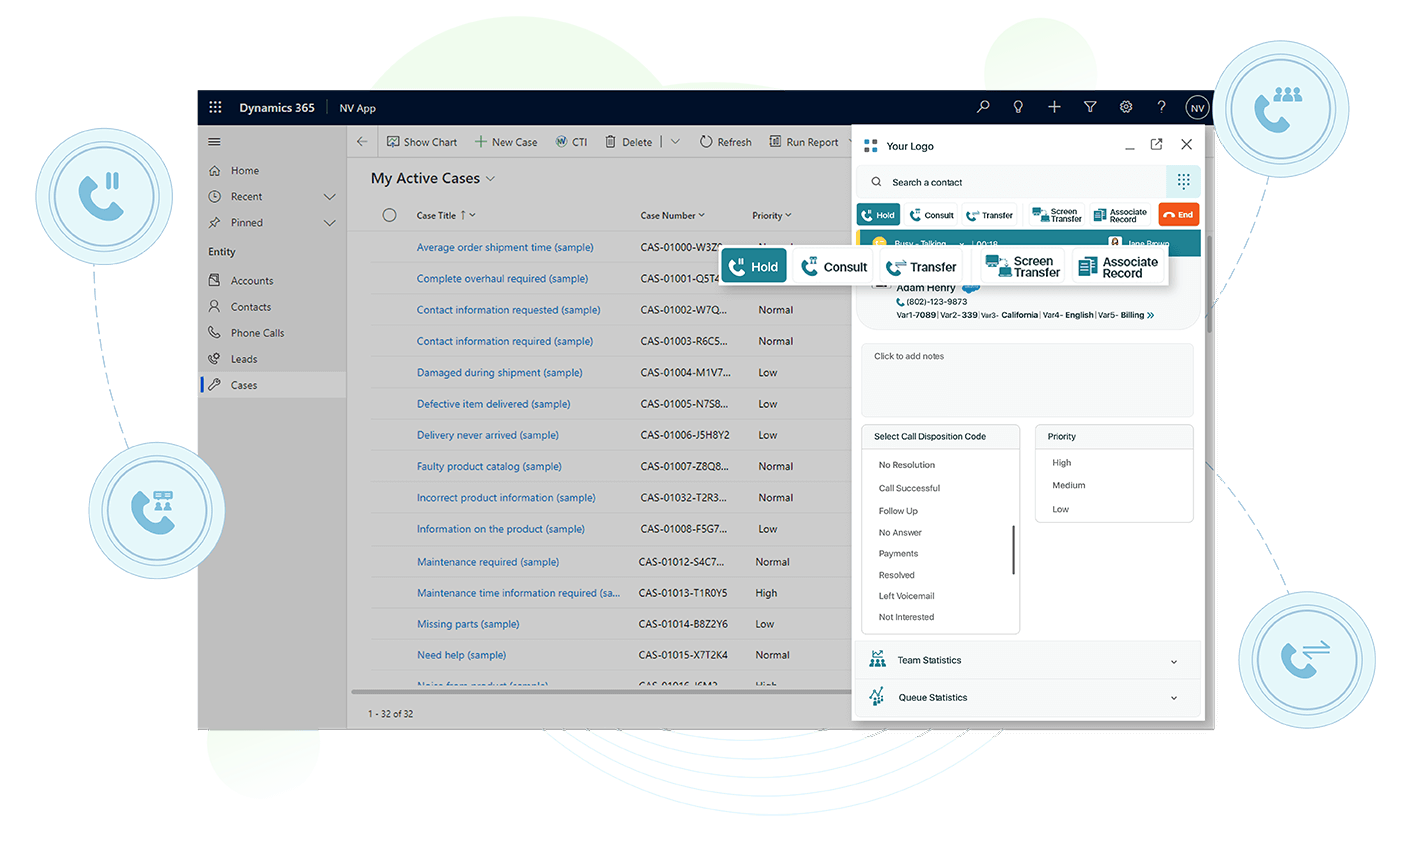Open the Maintenance required sample case
Image resolution: width=1416 pixels, height=841 pixels.
click(487, 561)
